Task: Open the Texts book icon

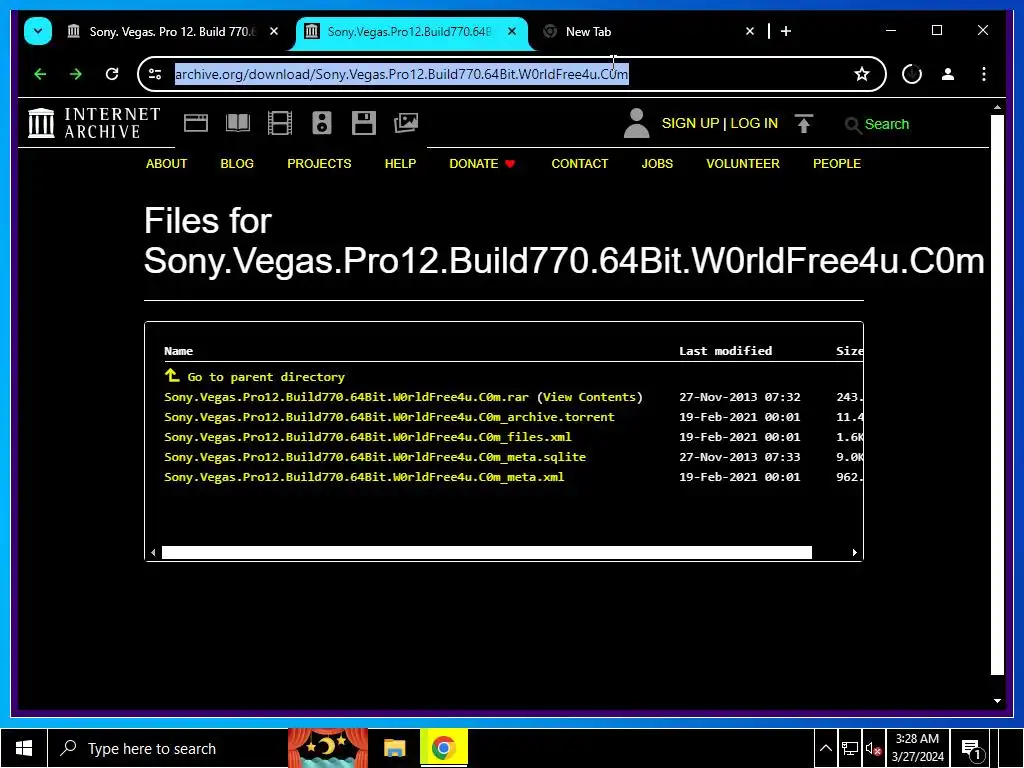Action: pos(238,123)
